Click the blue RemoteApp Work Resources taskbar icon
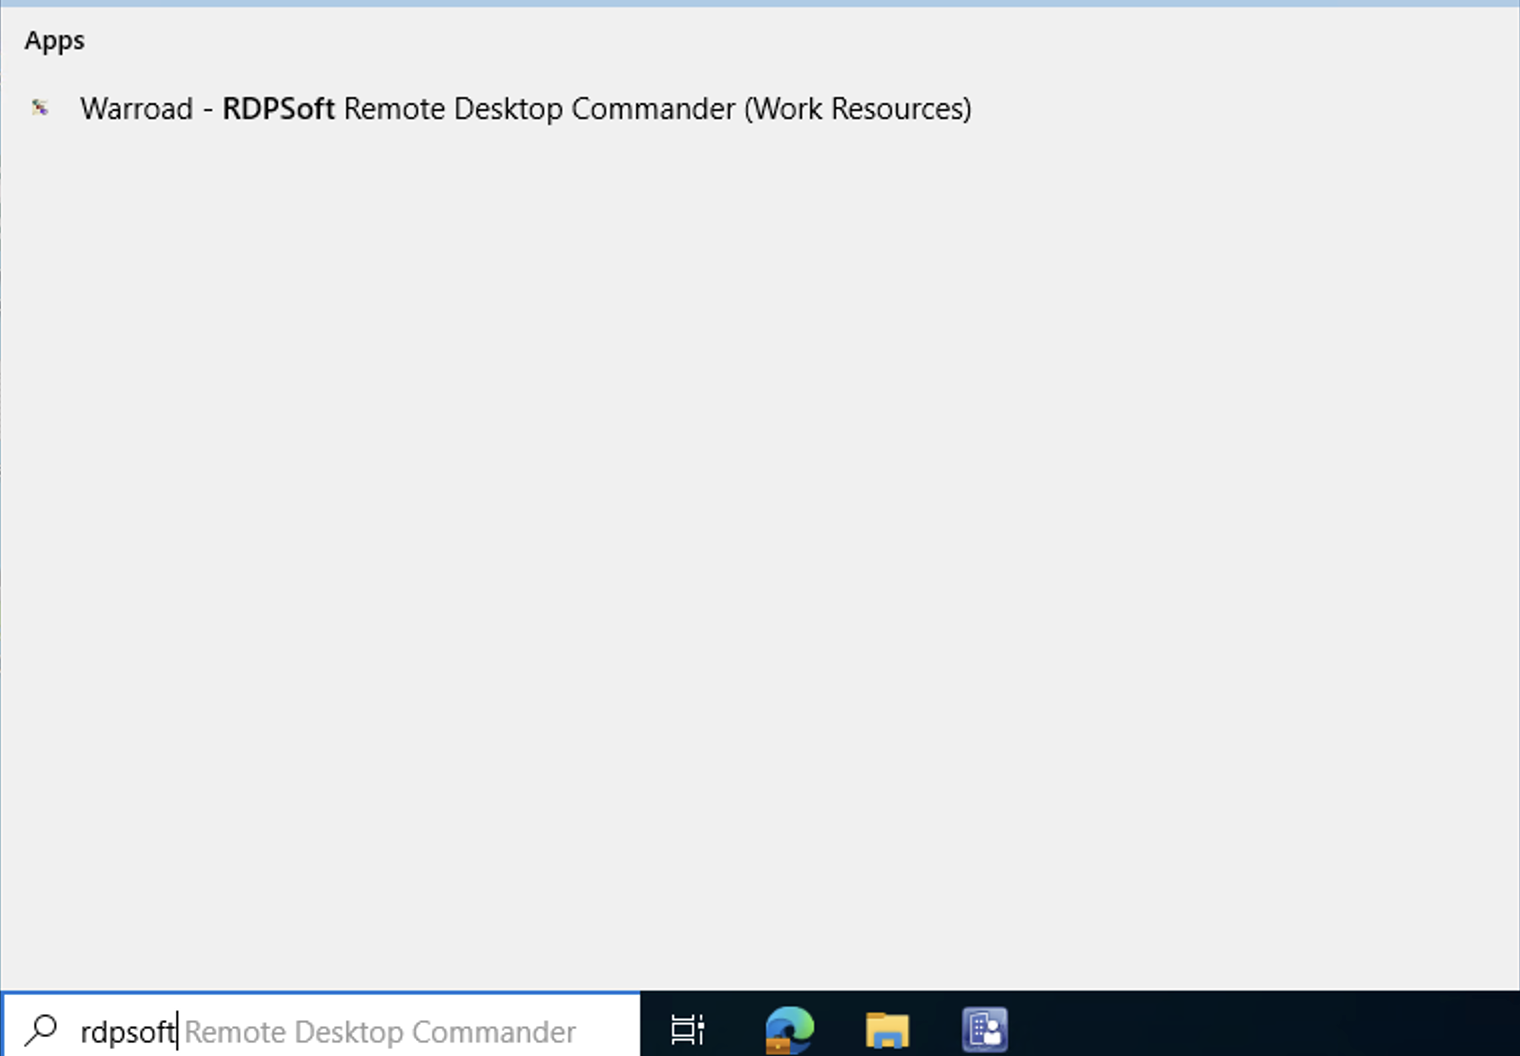The width and height of the screenshot is (1520, 1056). pyautogui.click(x=984, y=1028)
